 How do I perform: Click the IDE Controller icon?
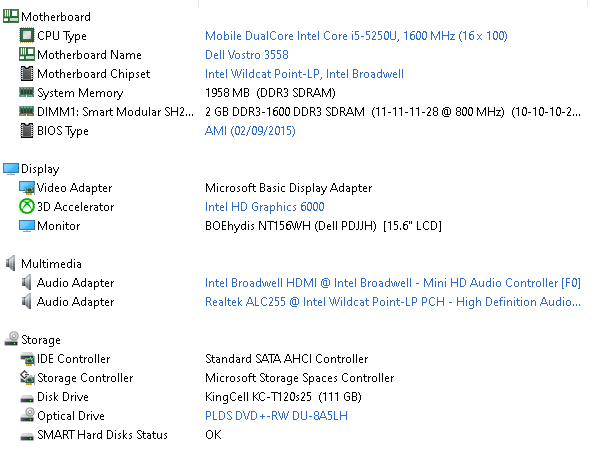point(27,359)
